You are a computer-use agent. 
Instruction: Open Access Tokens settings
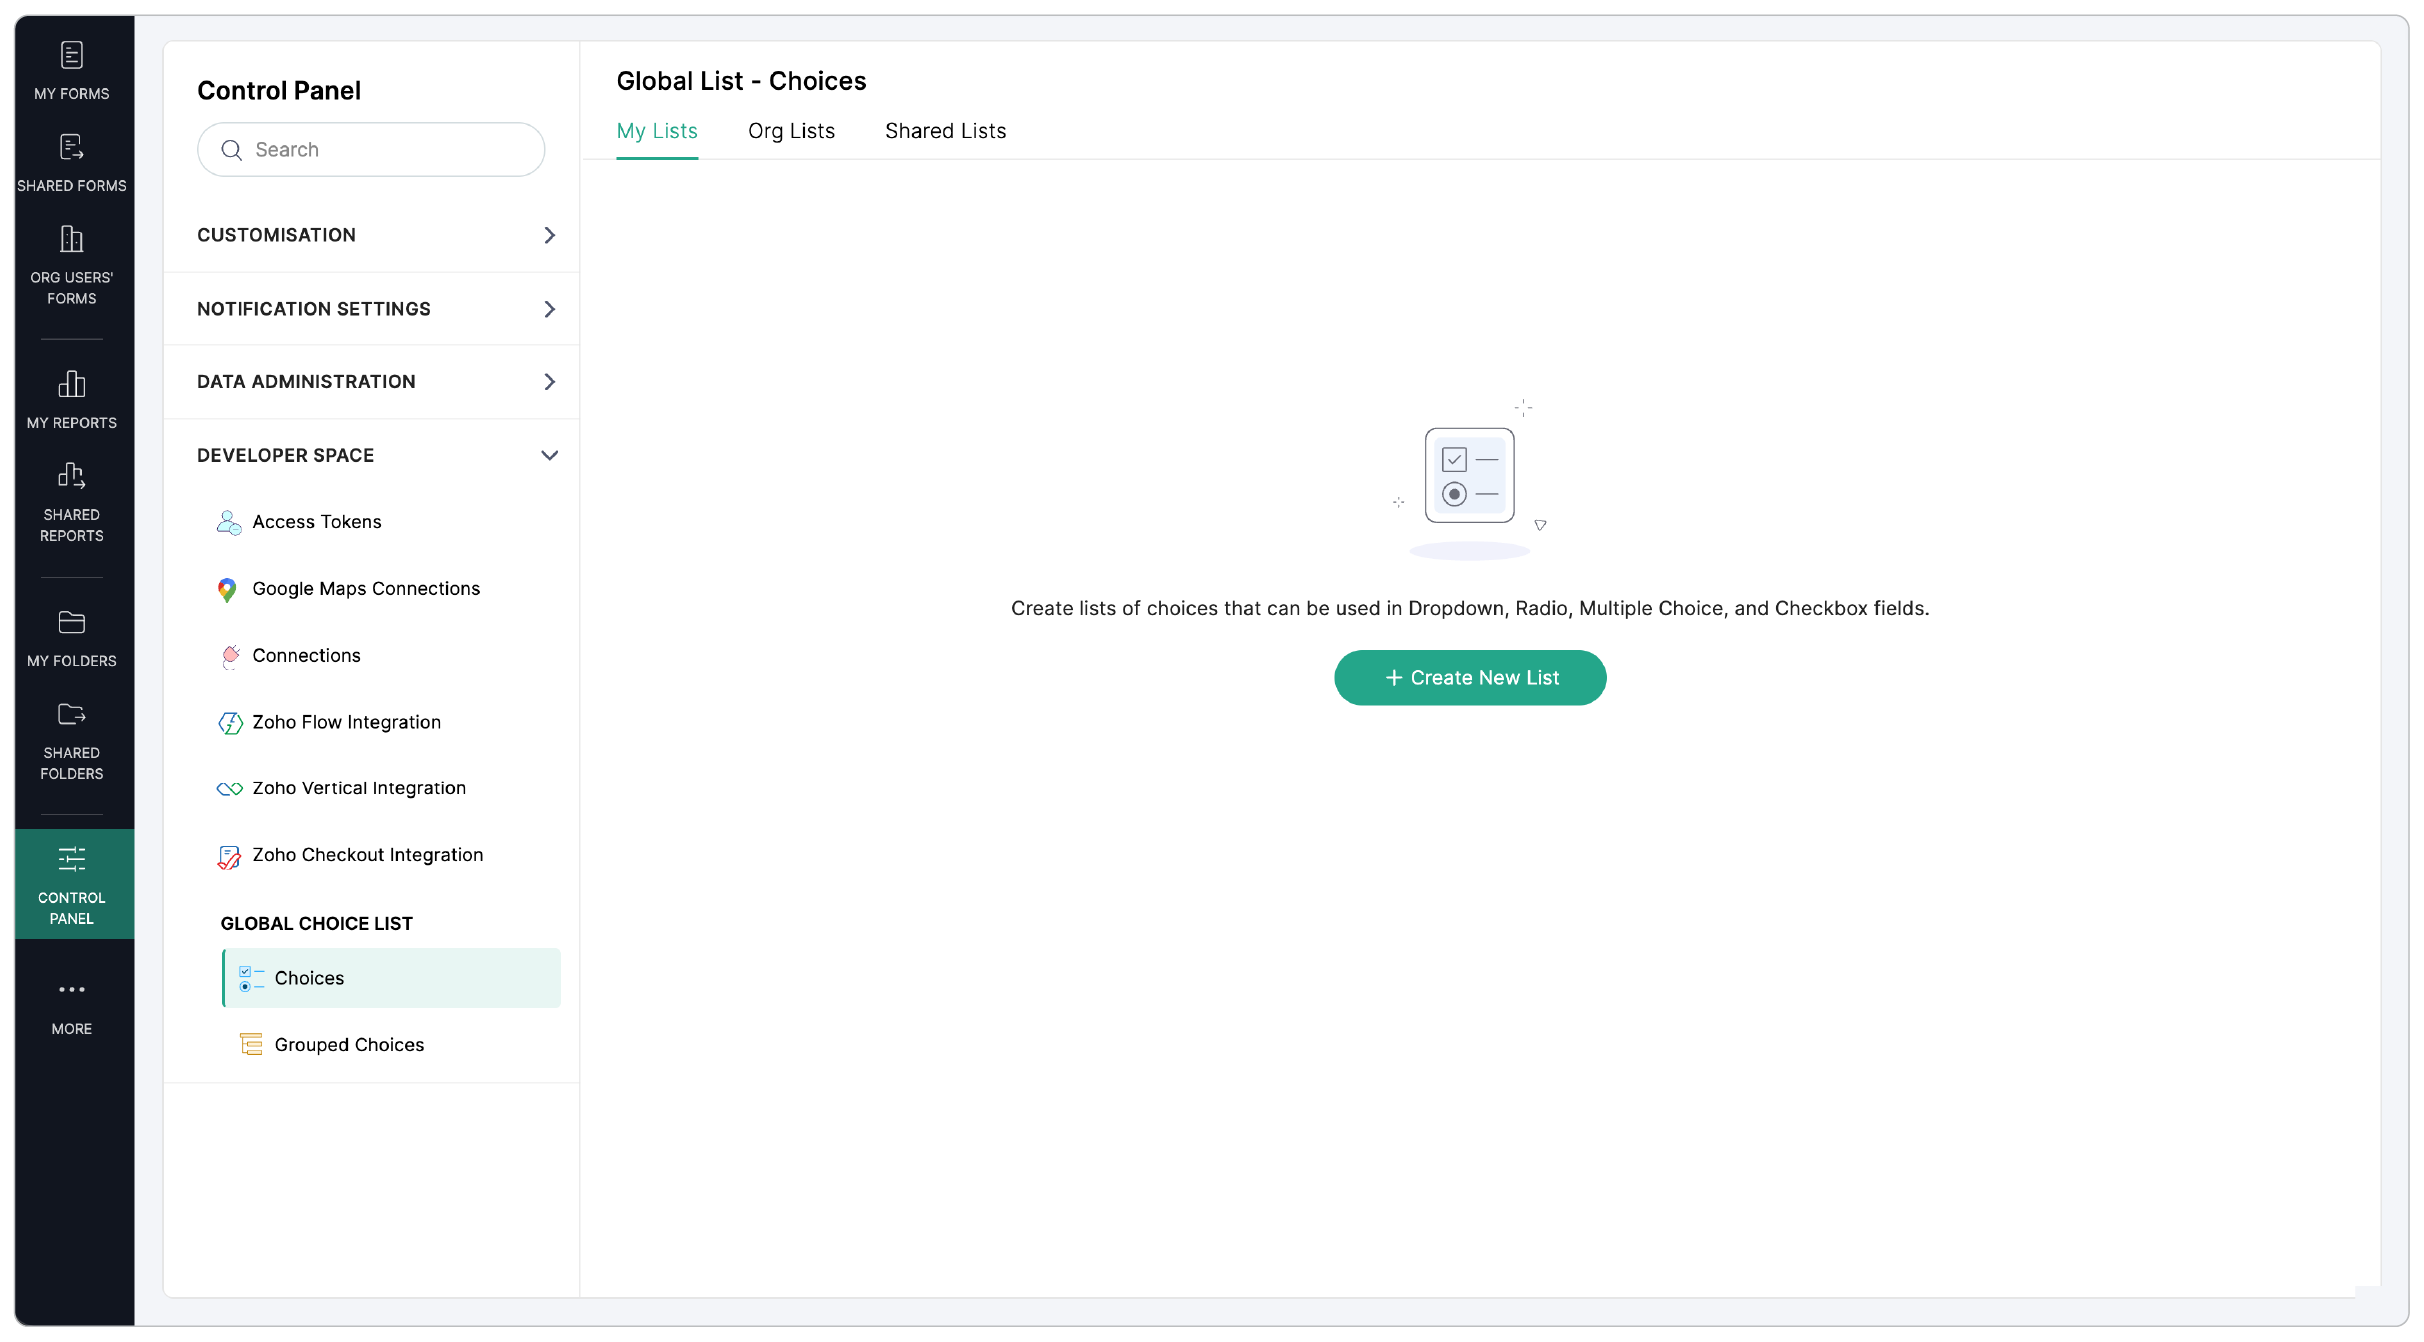(316, 522)
